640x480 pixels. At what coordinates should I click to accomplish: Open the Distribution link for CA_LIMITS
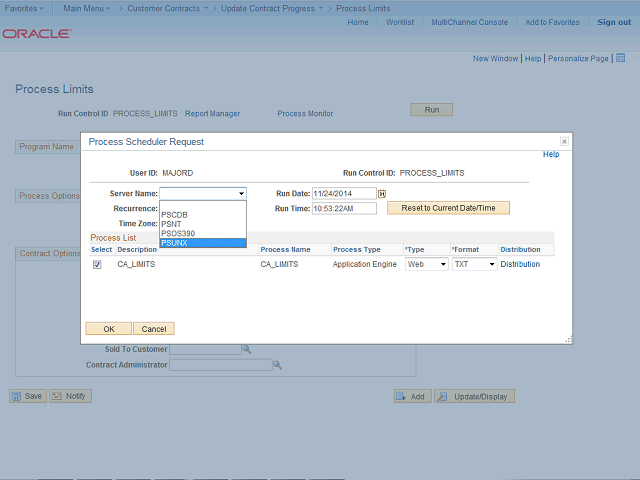pyautogui.click(x=520, y=265)
